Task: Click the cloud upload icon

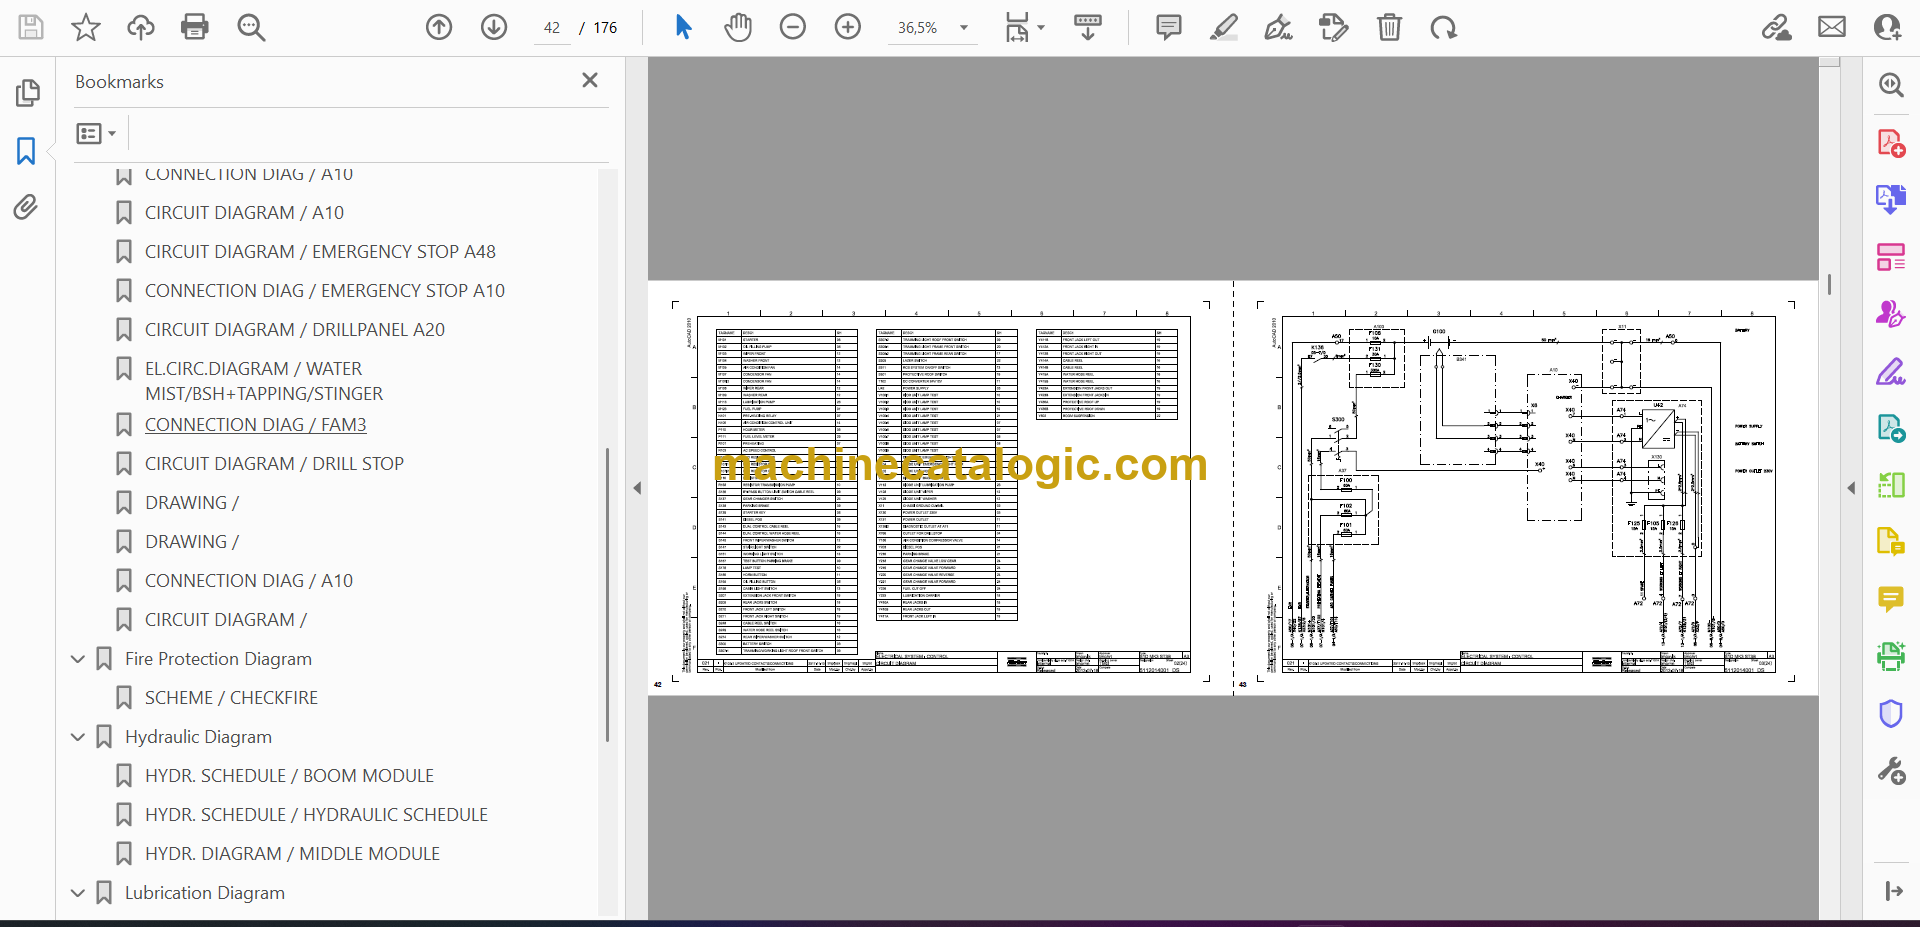Action: click(141, 27)
